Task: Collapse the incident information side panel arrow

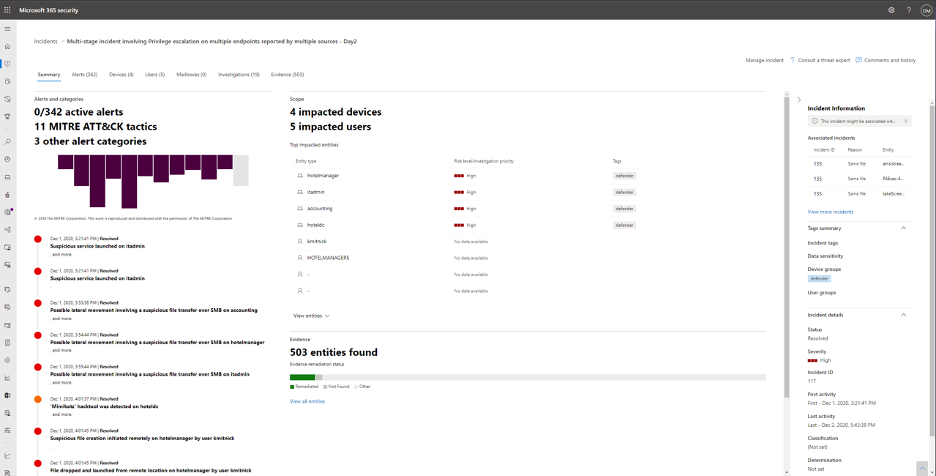Action: click(799, 100)
